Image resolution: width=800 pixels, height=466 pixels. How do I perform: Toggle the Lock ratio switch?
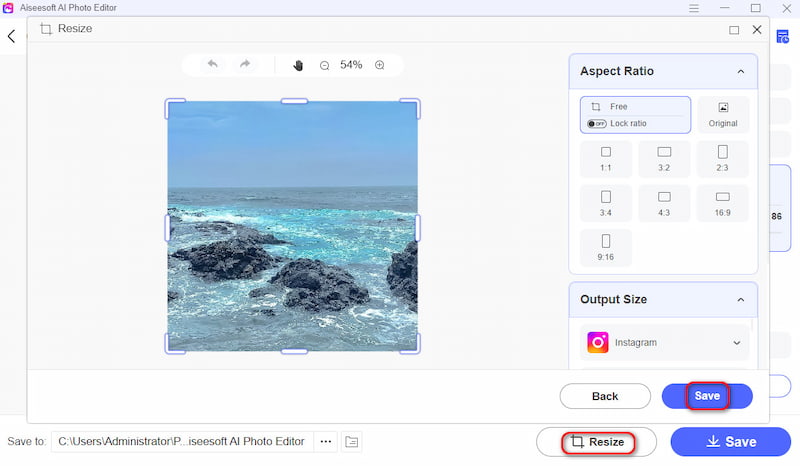(x=597, y=123)
